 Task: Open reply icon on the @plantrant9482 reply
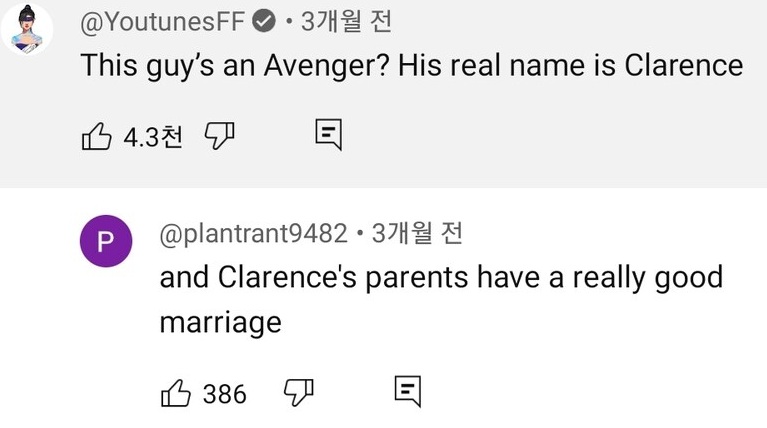(408, 391)
